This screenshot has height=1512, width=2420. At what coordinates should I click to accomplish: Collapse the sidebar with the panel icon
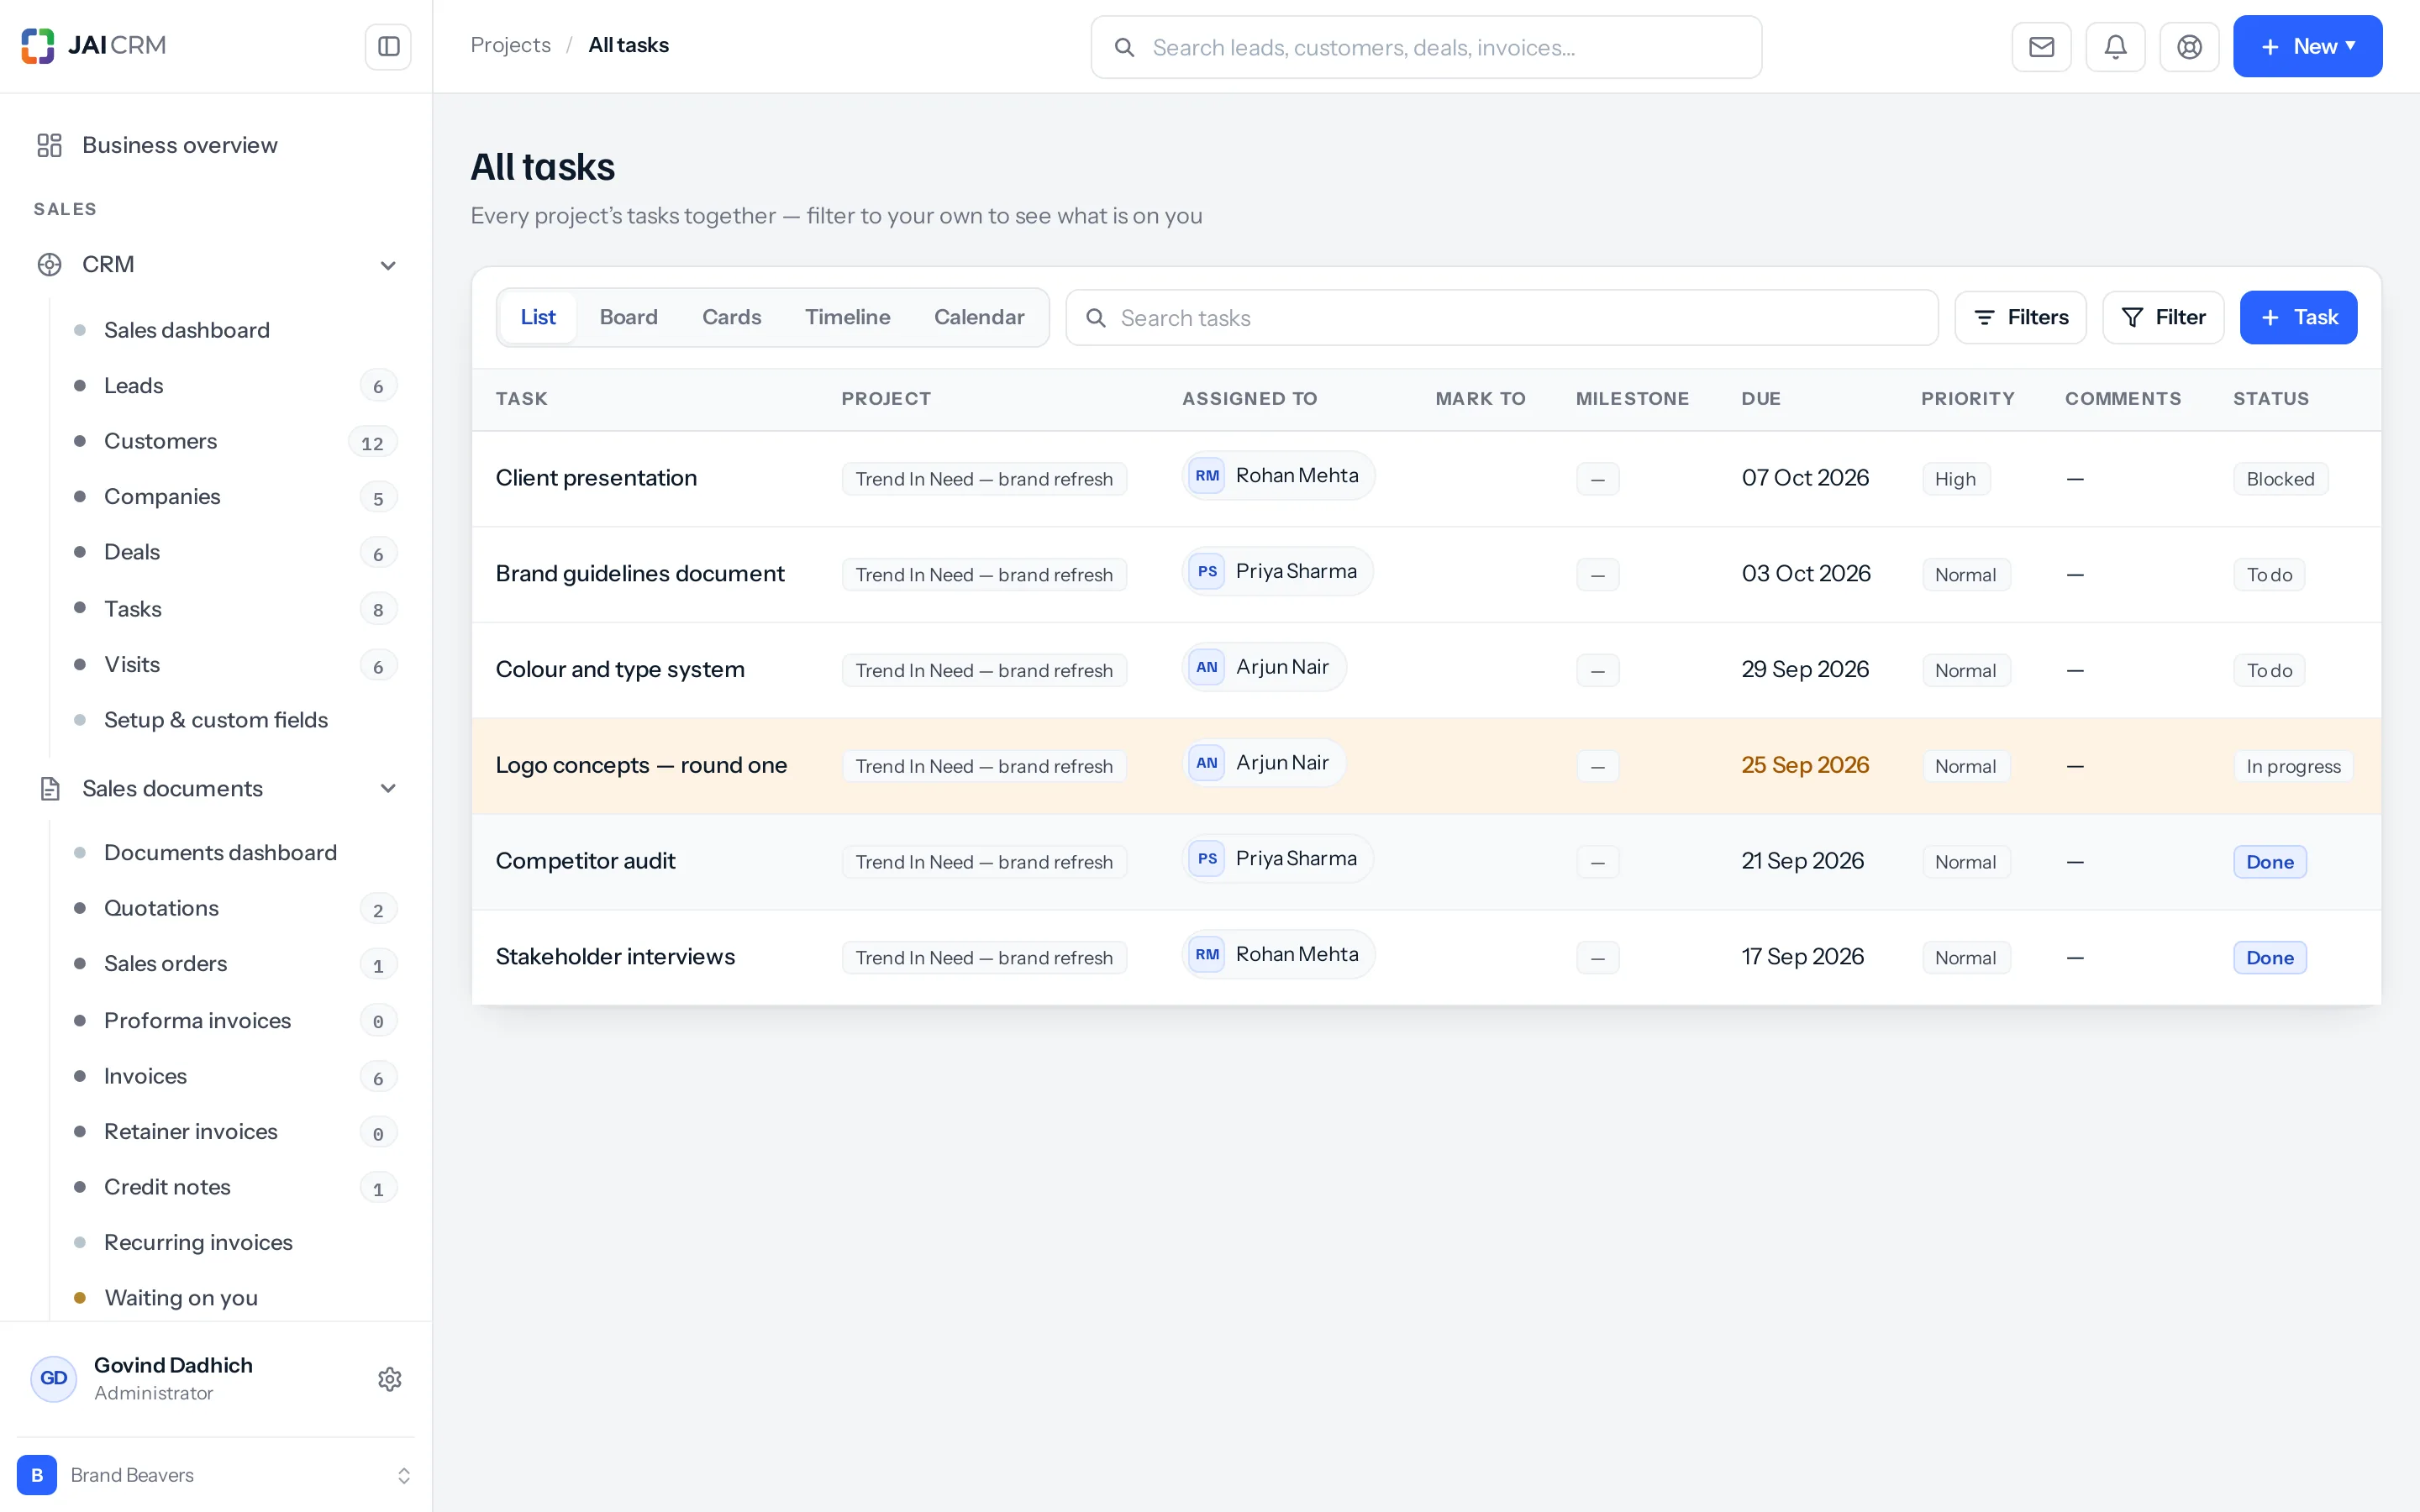coord(388,47)
